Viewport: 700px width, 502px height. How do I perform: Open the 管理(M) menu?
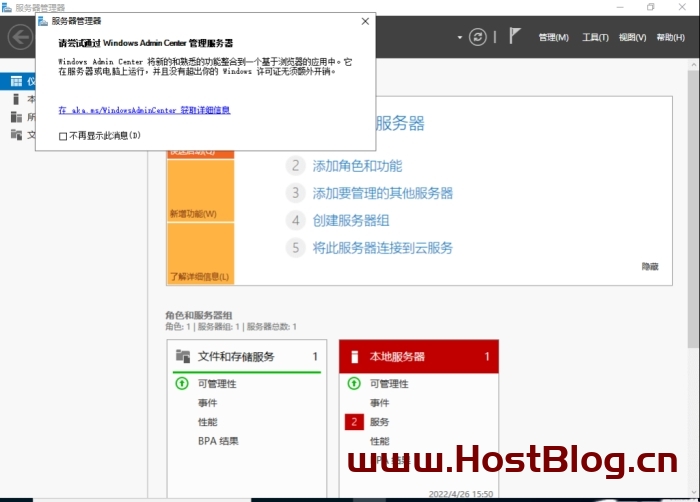point(554,38)
